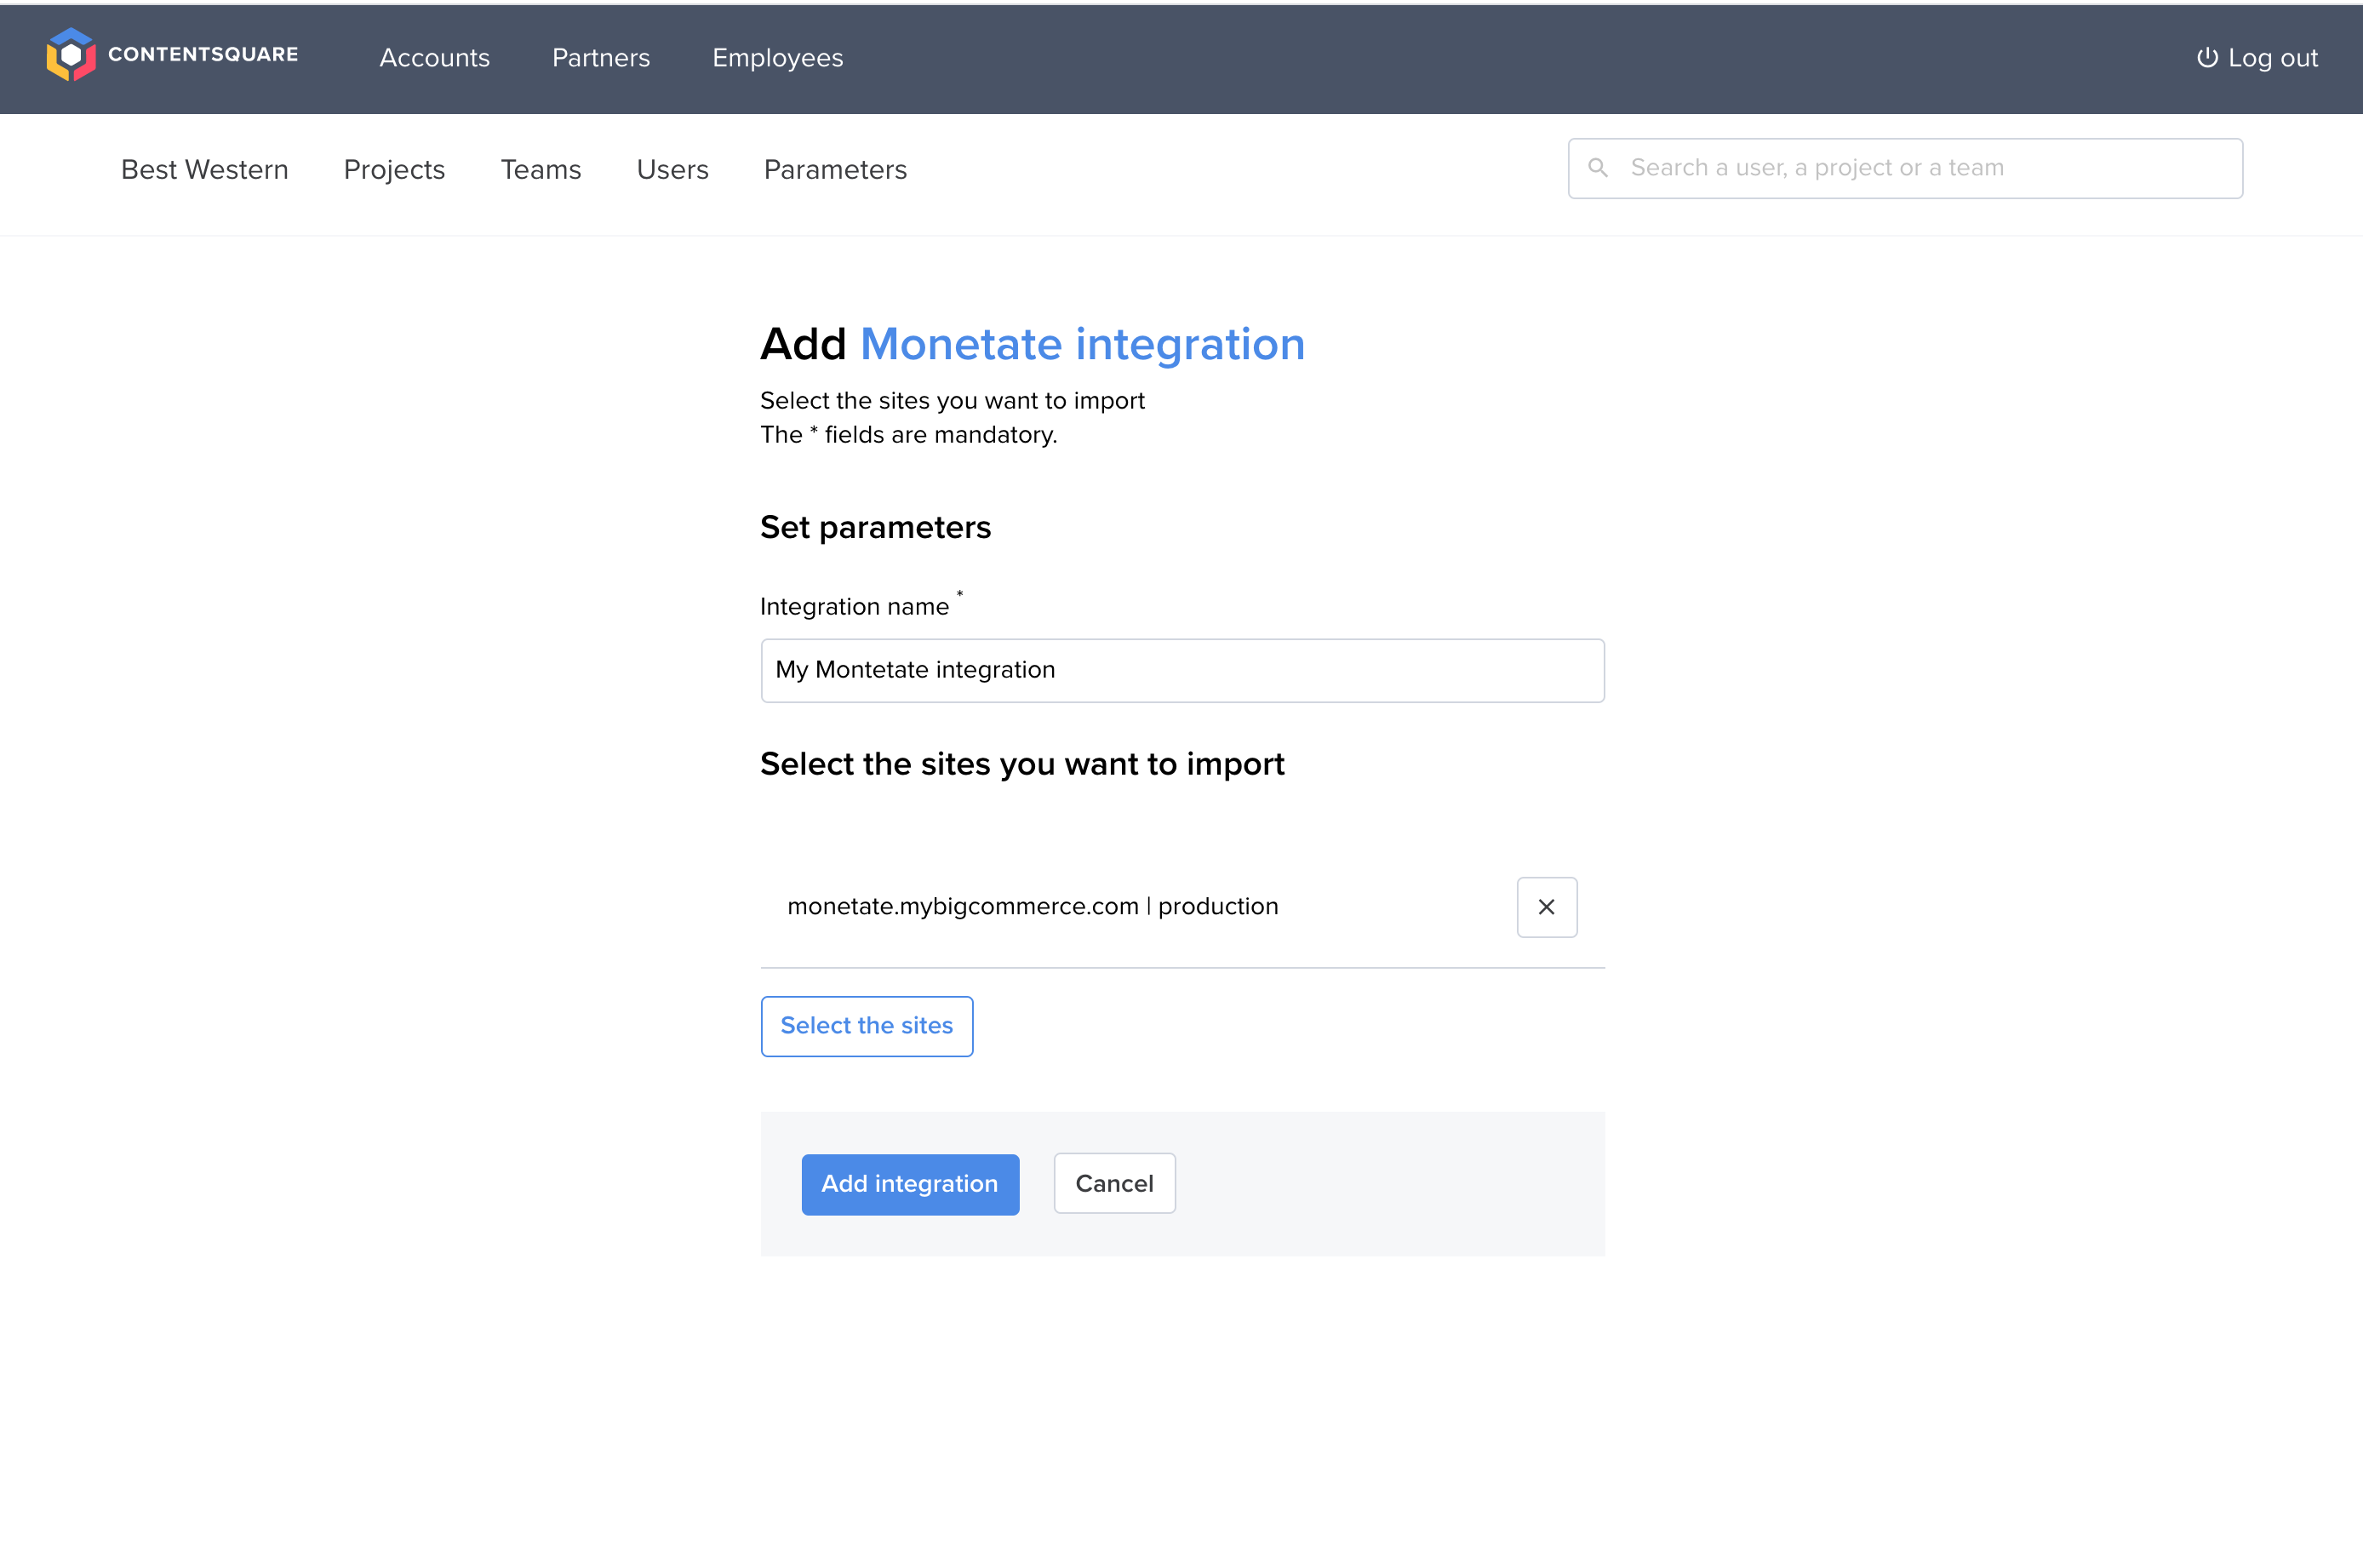Click the mandatory fields note text

click(908, 435)
